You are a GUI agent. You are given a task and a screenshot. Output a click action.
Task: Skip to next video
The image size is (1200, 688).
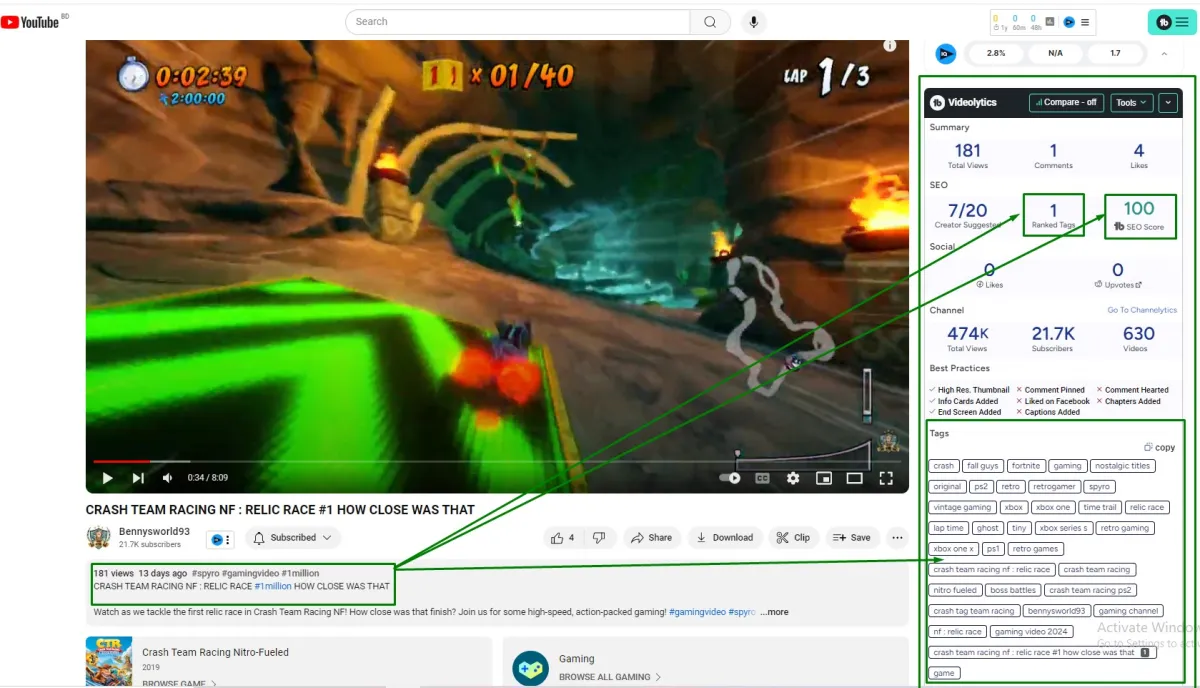coord(138,479)
